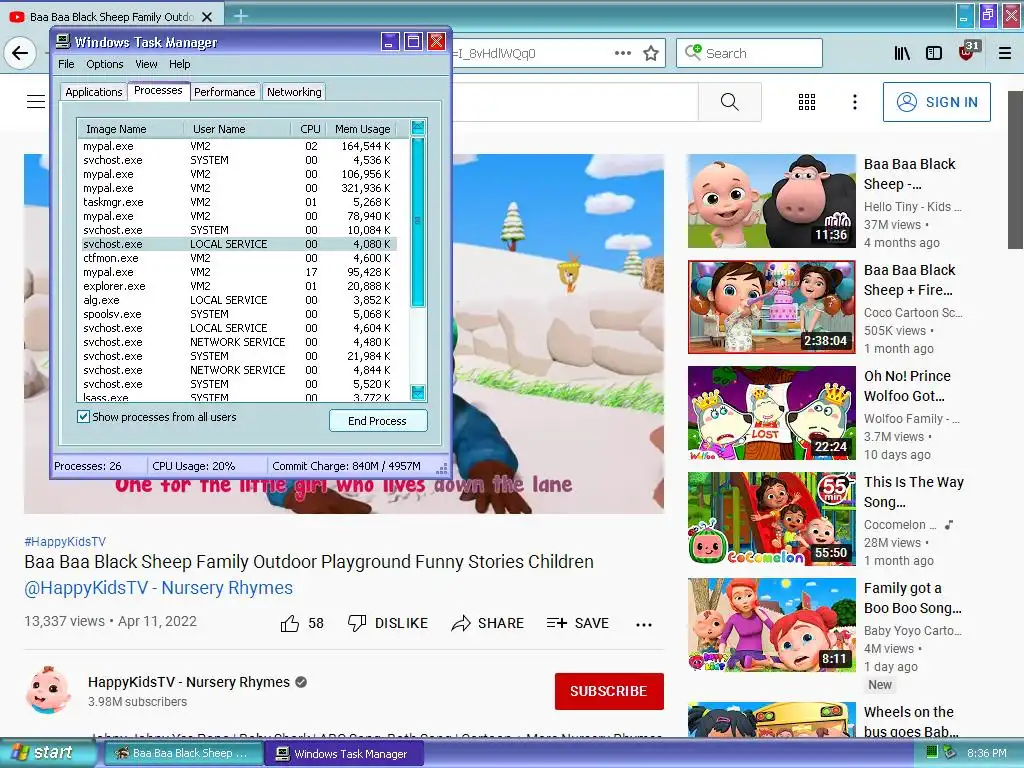The width and height of the screenshot is (1024, 768).
Task: Click the green CPU usage tray icon
Action: pyautogui.click(x=932, y=753)
